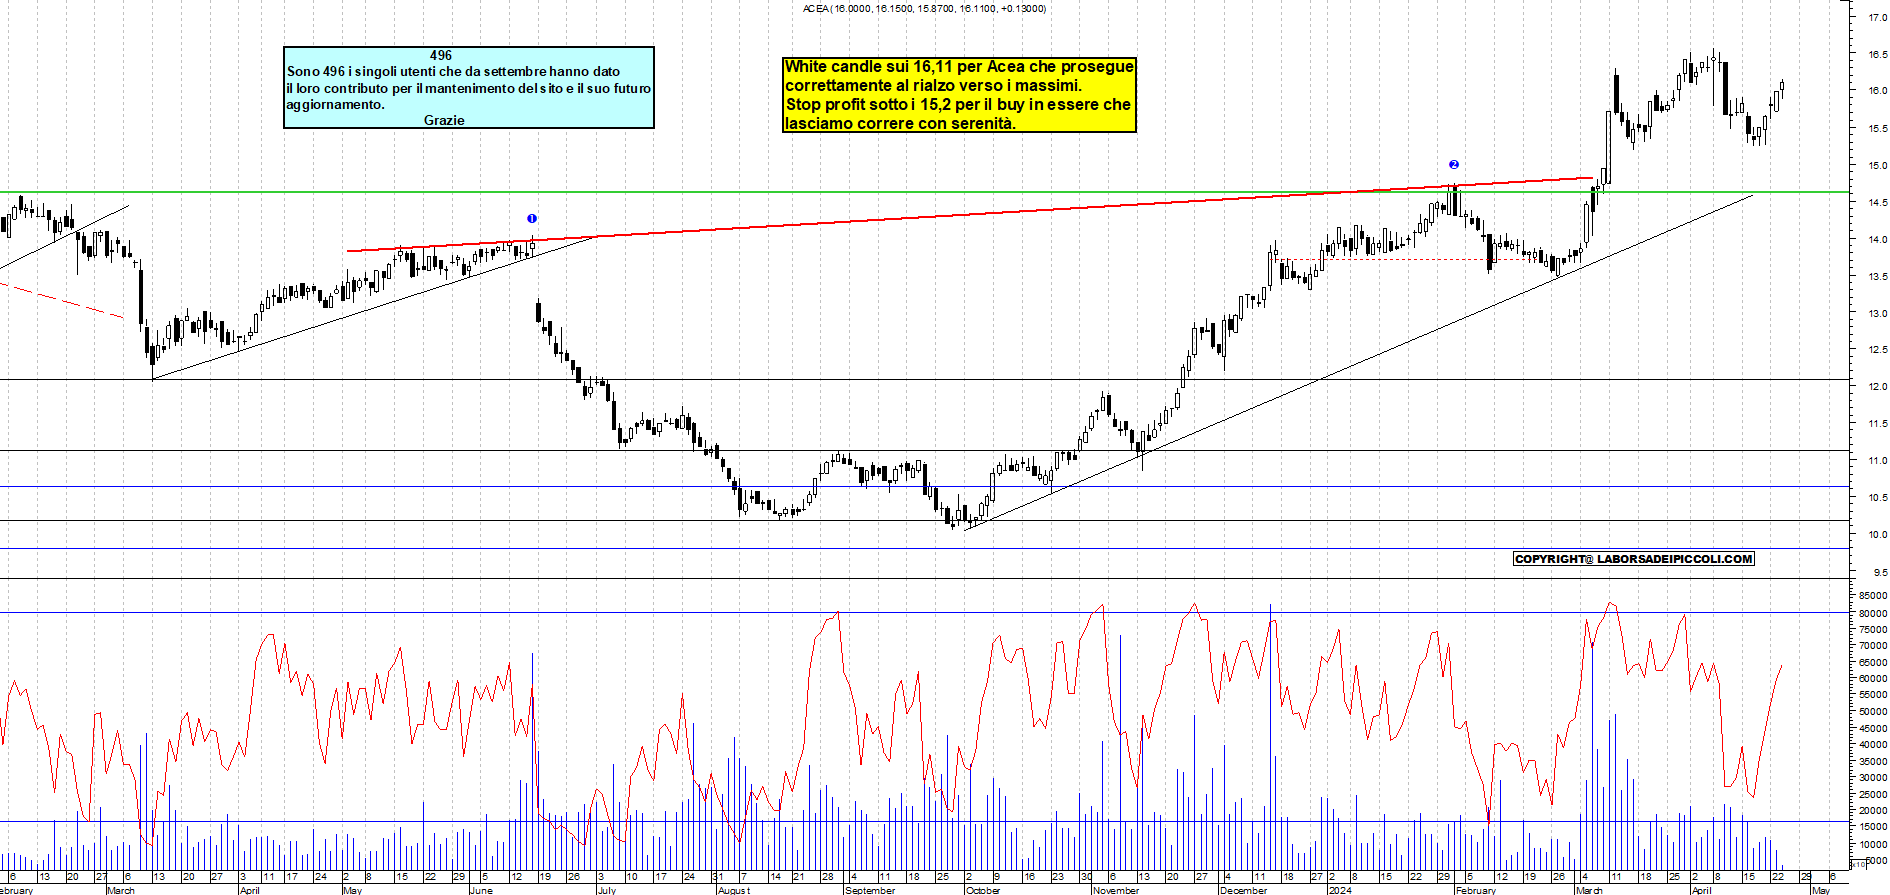Click the August label on time axis
Image resolution: width=1890 pixels, height=895 pixels.
734,890
